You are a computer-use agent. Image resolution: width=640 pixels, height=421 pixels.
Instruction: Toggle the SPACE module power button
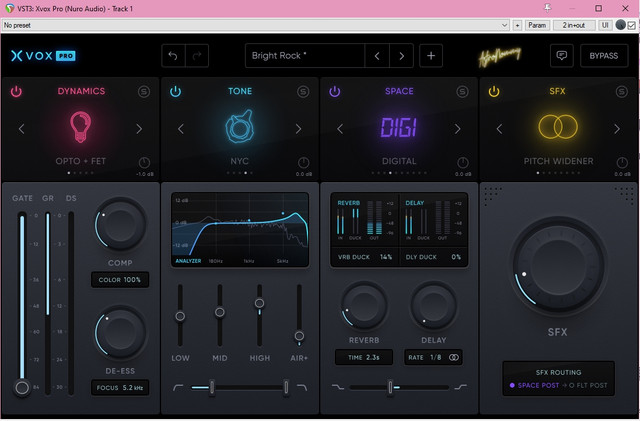tap(335, 91)
